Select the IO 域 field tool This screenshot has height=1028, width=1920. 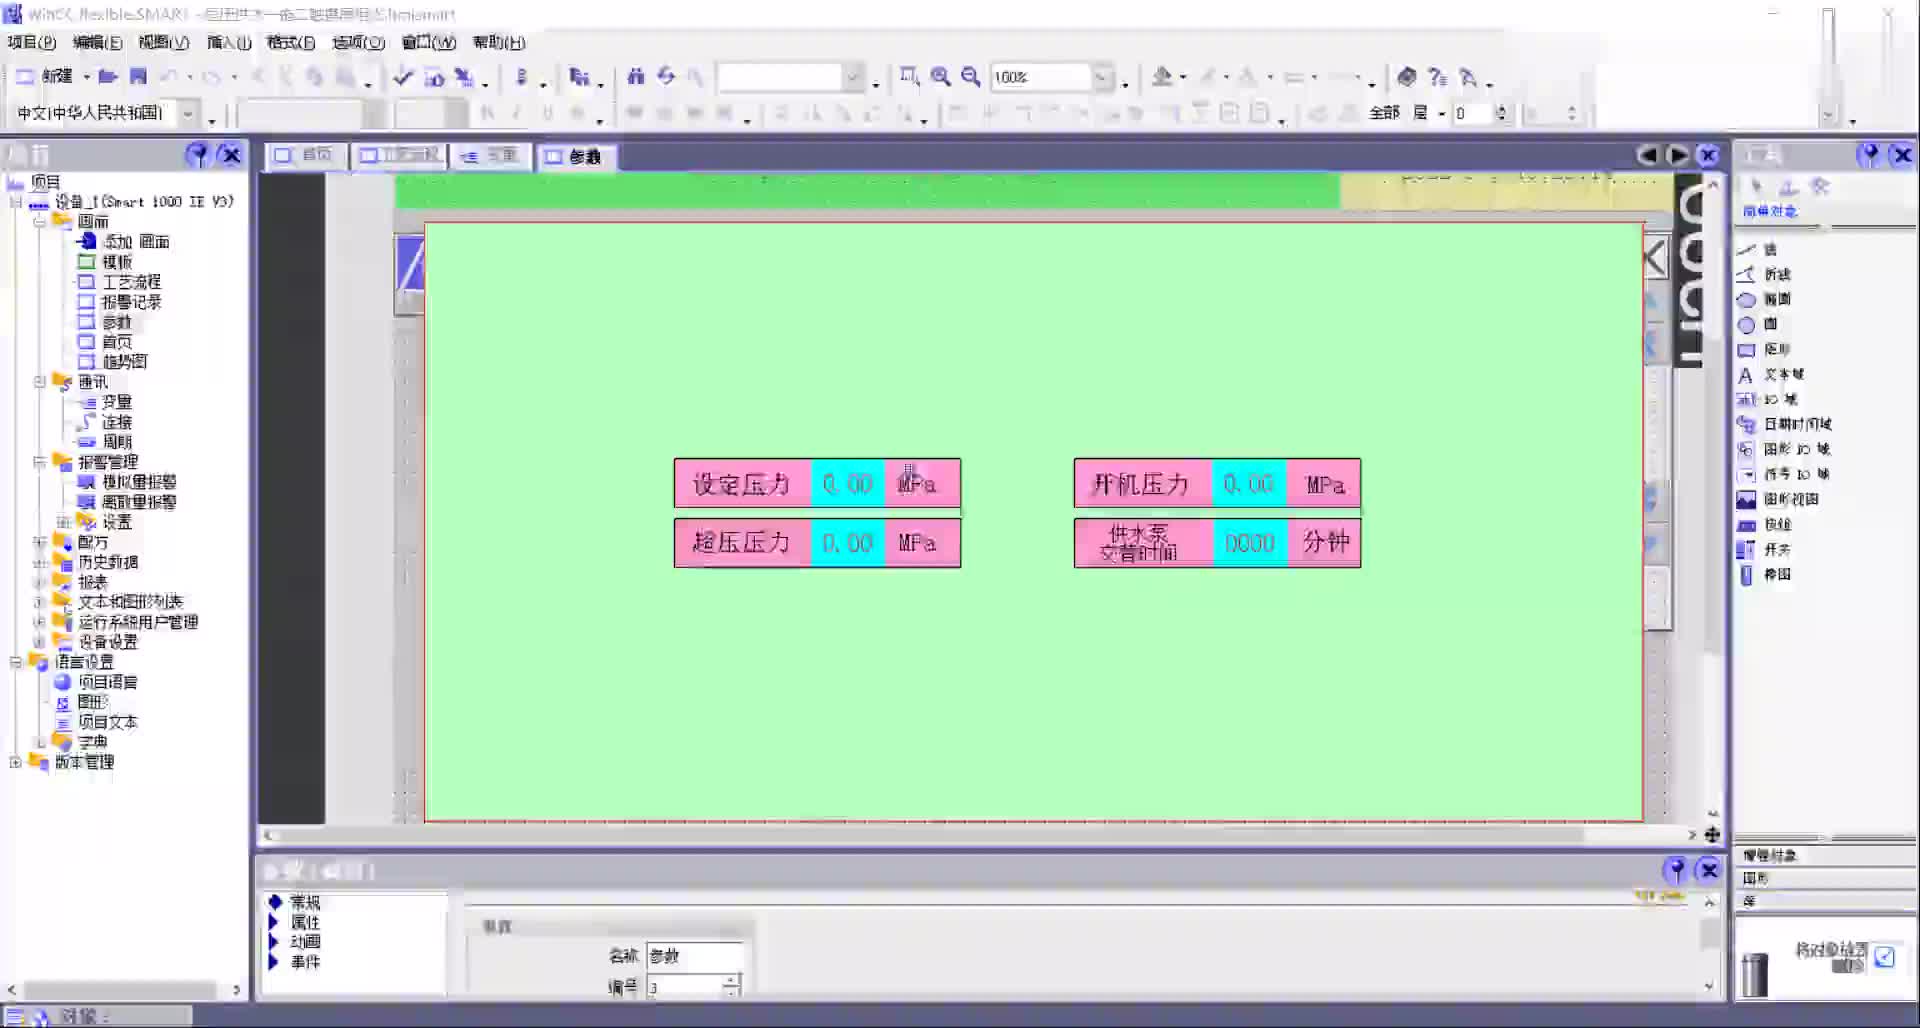pos(1767,399)
